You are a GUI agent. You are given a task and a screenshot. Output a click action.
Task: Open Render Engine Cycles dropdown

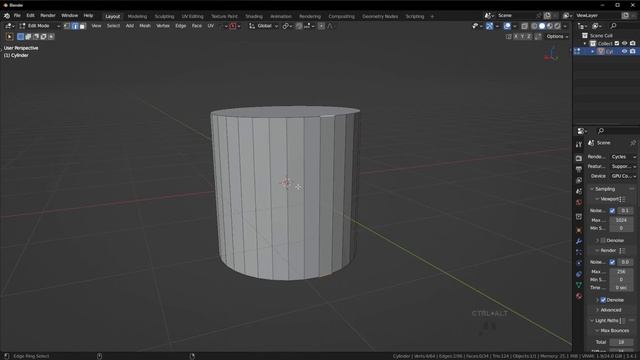623,157
